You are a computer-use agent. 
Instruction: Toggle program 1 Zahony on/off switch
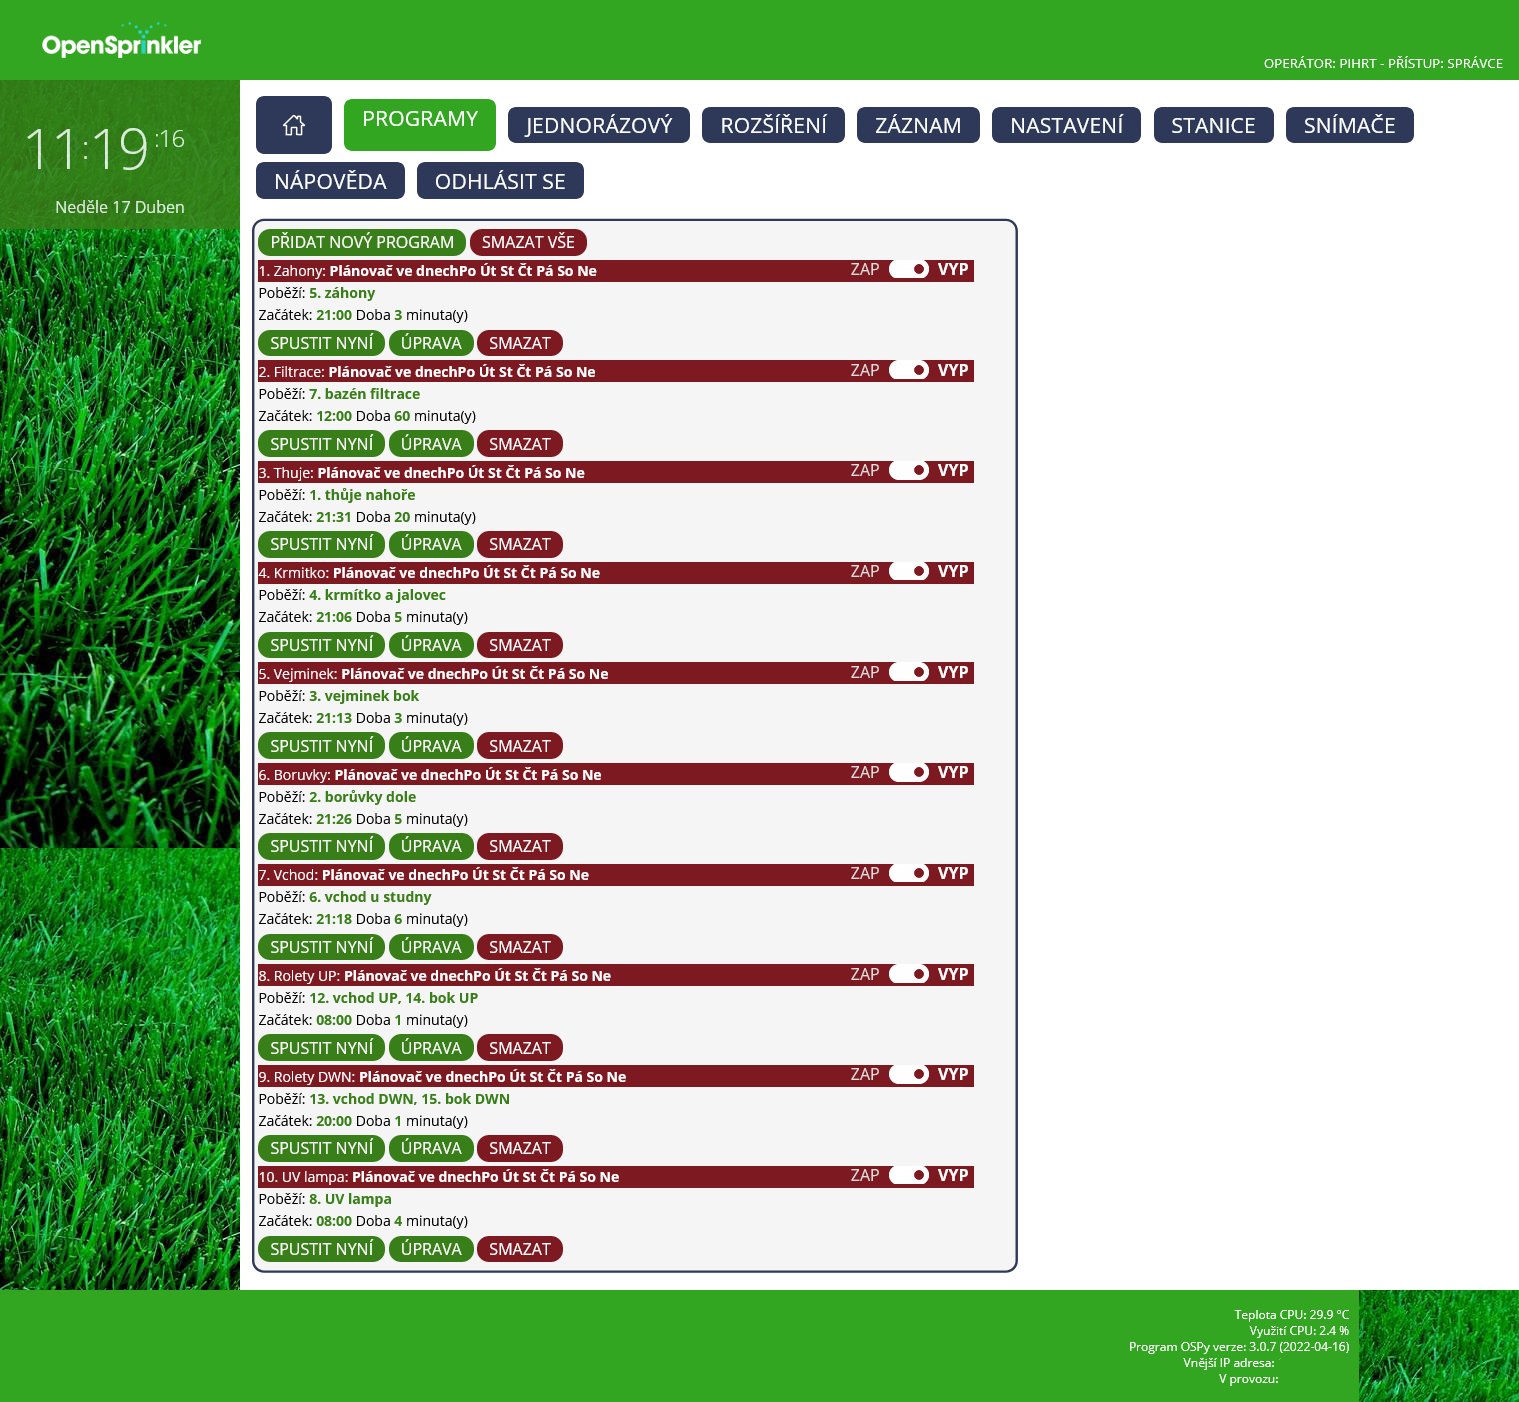coord(909,269)
